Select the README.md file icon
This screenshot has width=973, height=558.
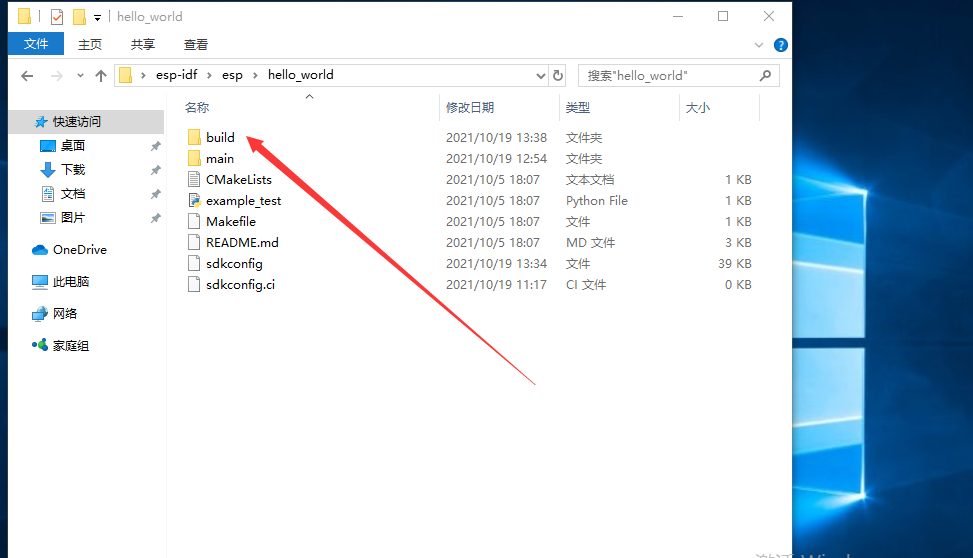point(194,243)
